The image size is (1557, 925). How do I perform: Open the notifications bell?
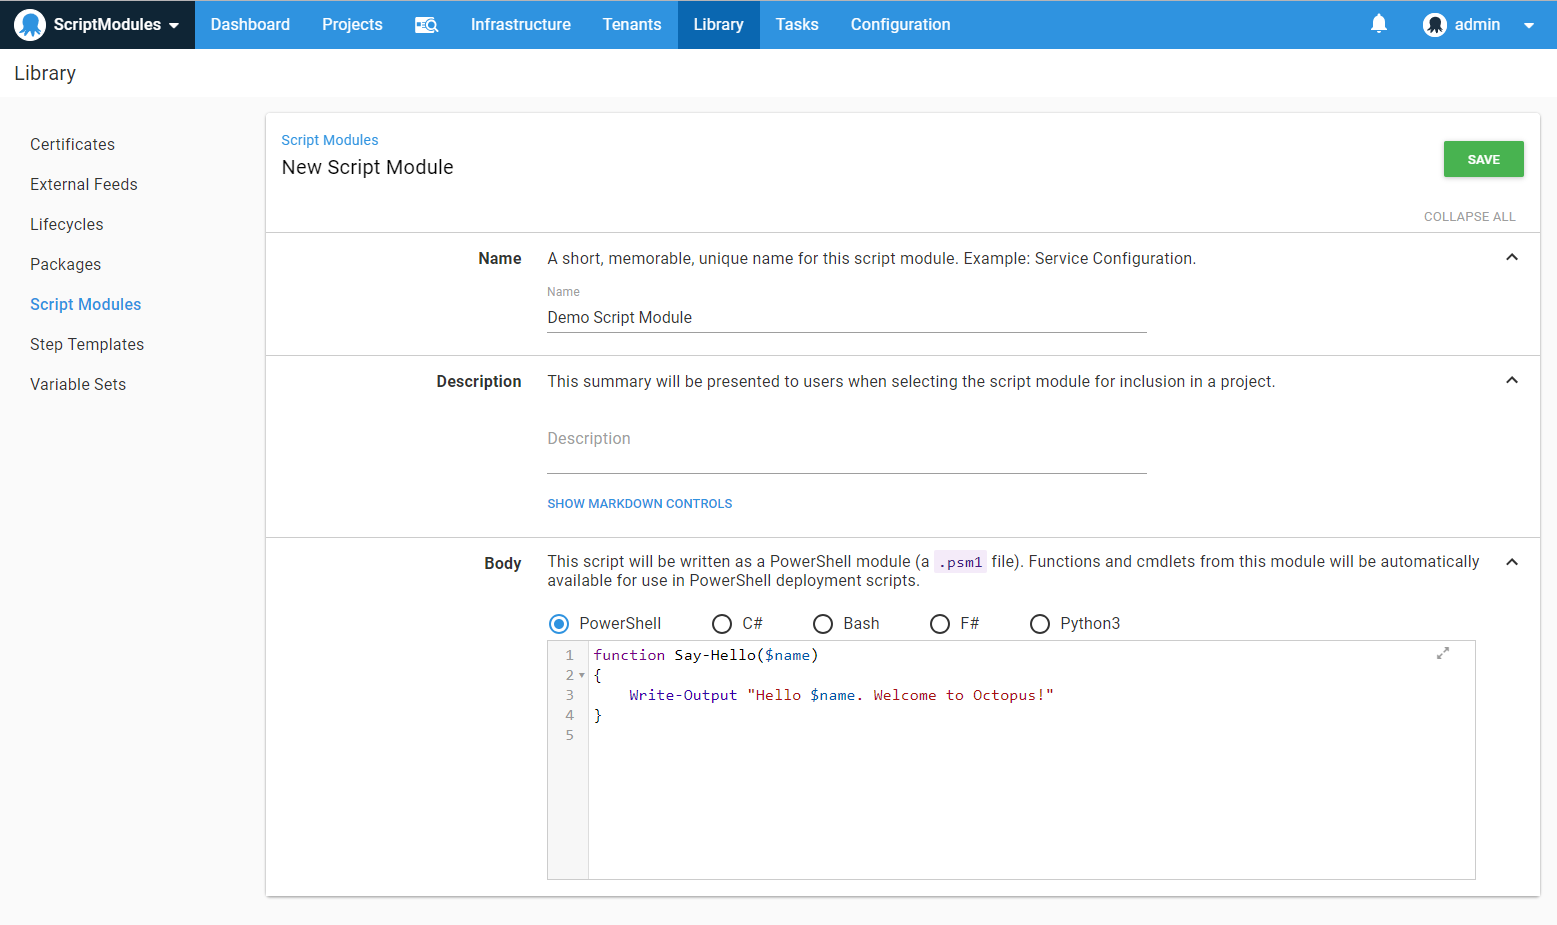pyautogui.click(x=1378, y=24)
